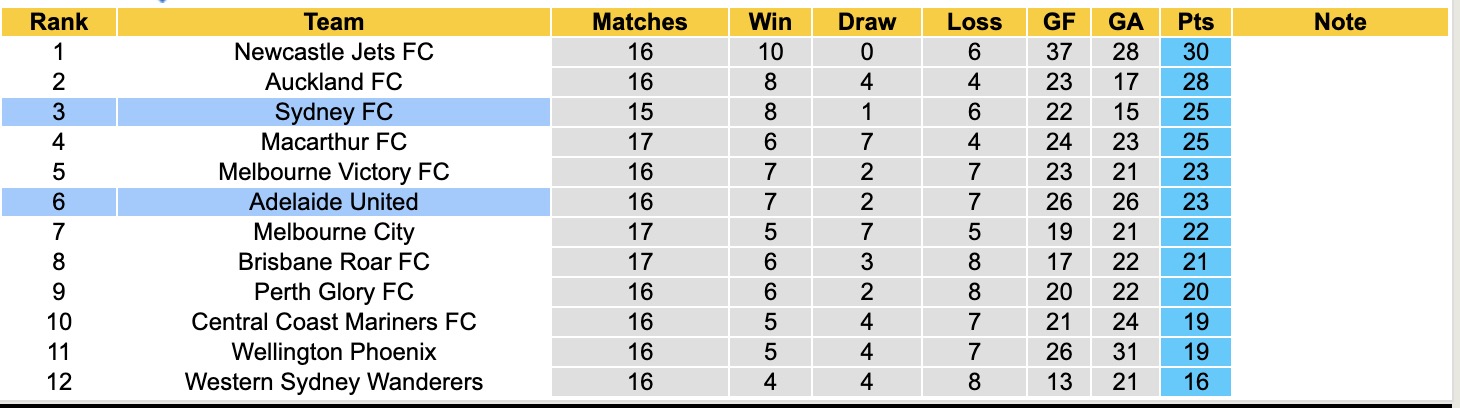Select the GF column header

1059,22
